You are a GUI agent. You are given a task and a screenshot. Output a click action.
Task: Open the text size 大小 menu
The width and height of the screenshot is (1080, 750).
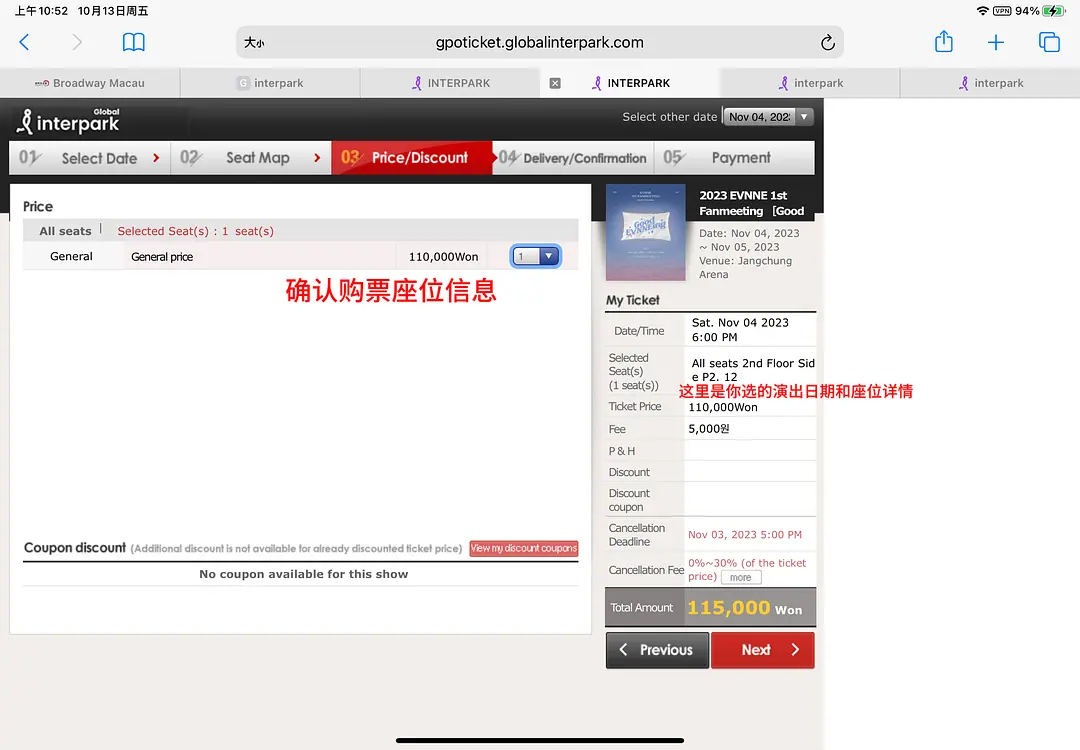254,43
